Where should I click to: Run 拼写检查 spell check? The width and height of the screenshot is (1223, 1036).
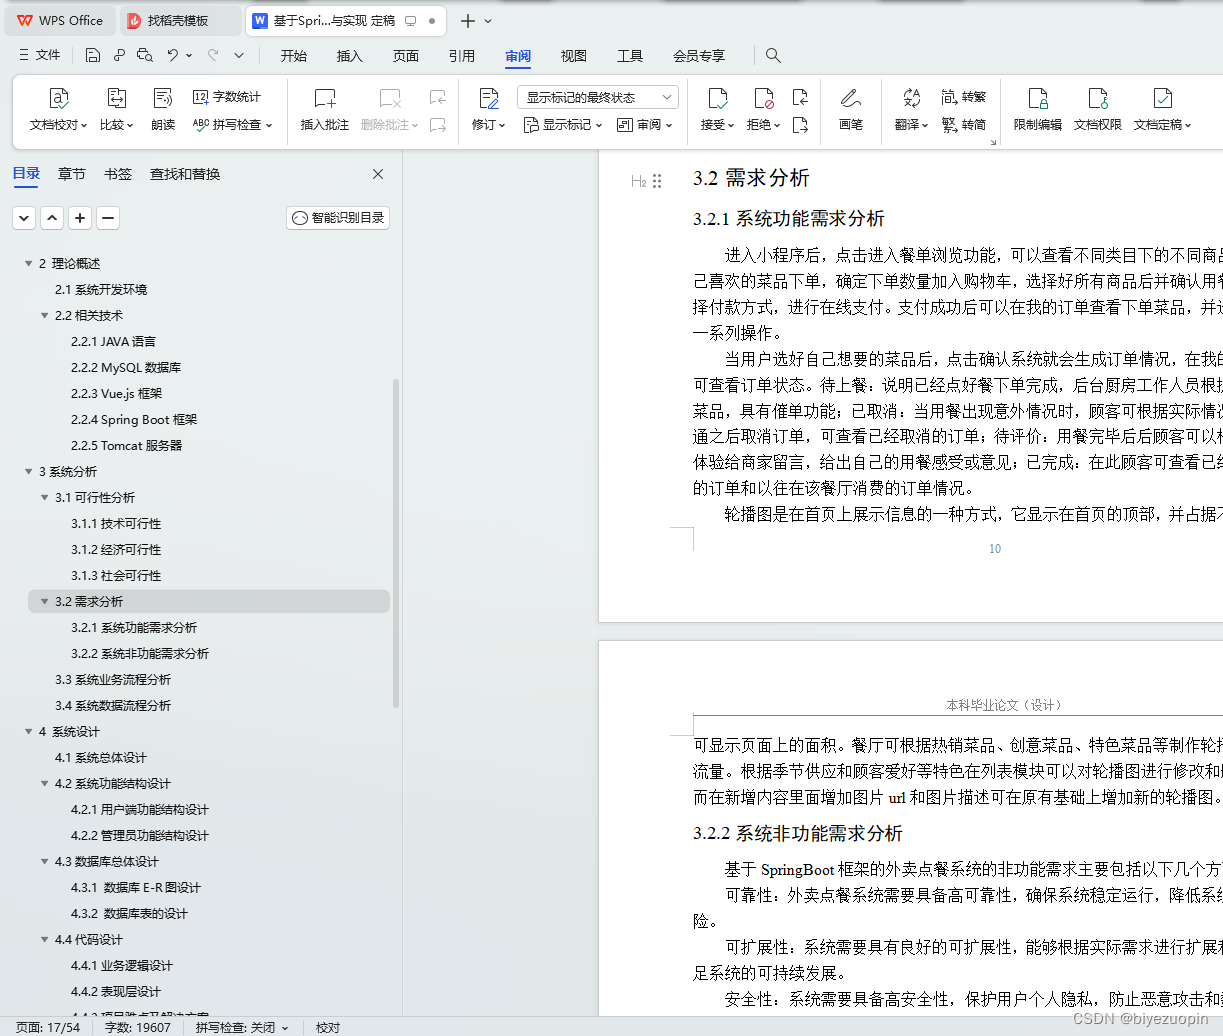tap(232, 125)
